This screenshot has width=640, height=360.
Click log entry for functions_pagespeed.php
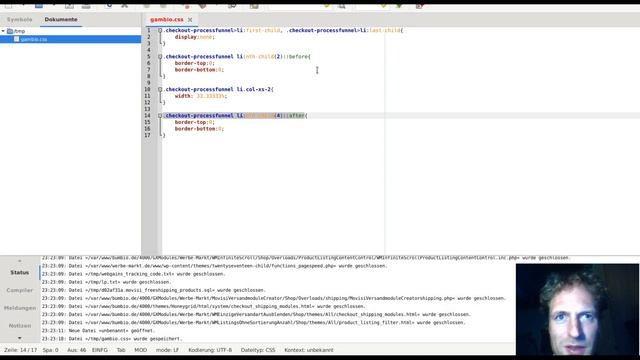pos(214,266)
